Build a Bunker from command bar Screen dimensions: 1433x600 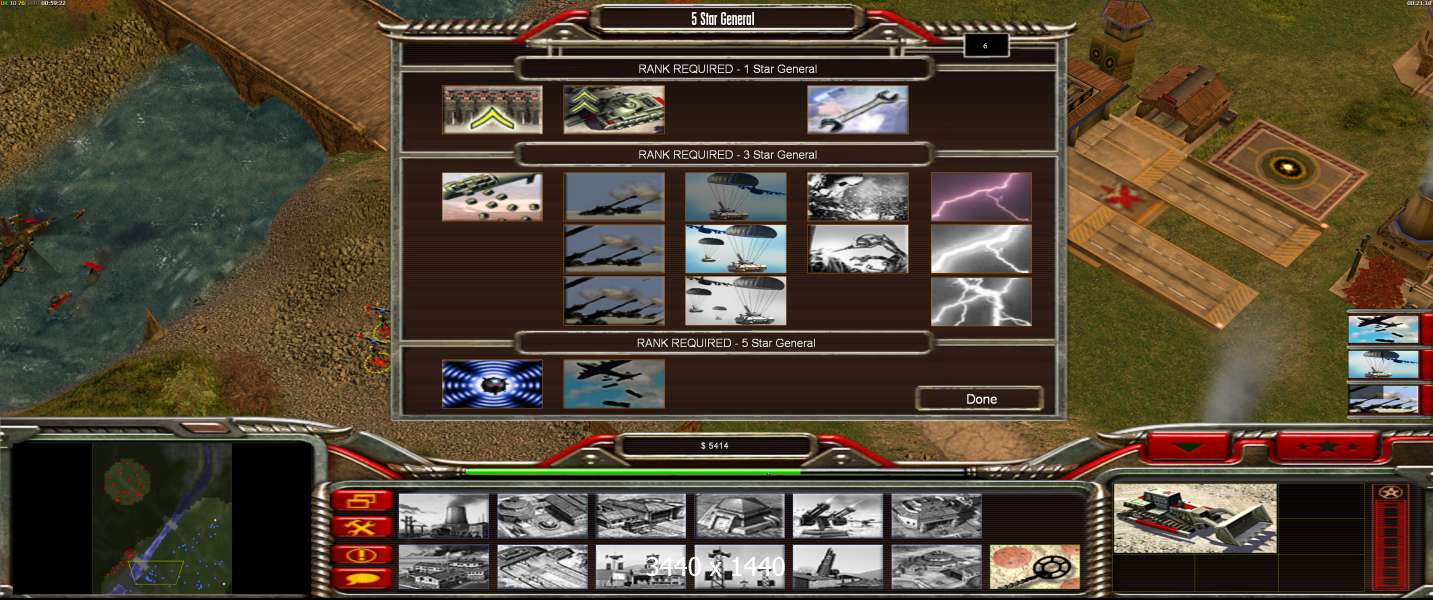click(x=739, y=516)
